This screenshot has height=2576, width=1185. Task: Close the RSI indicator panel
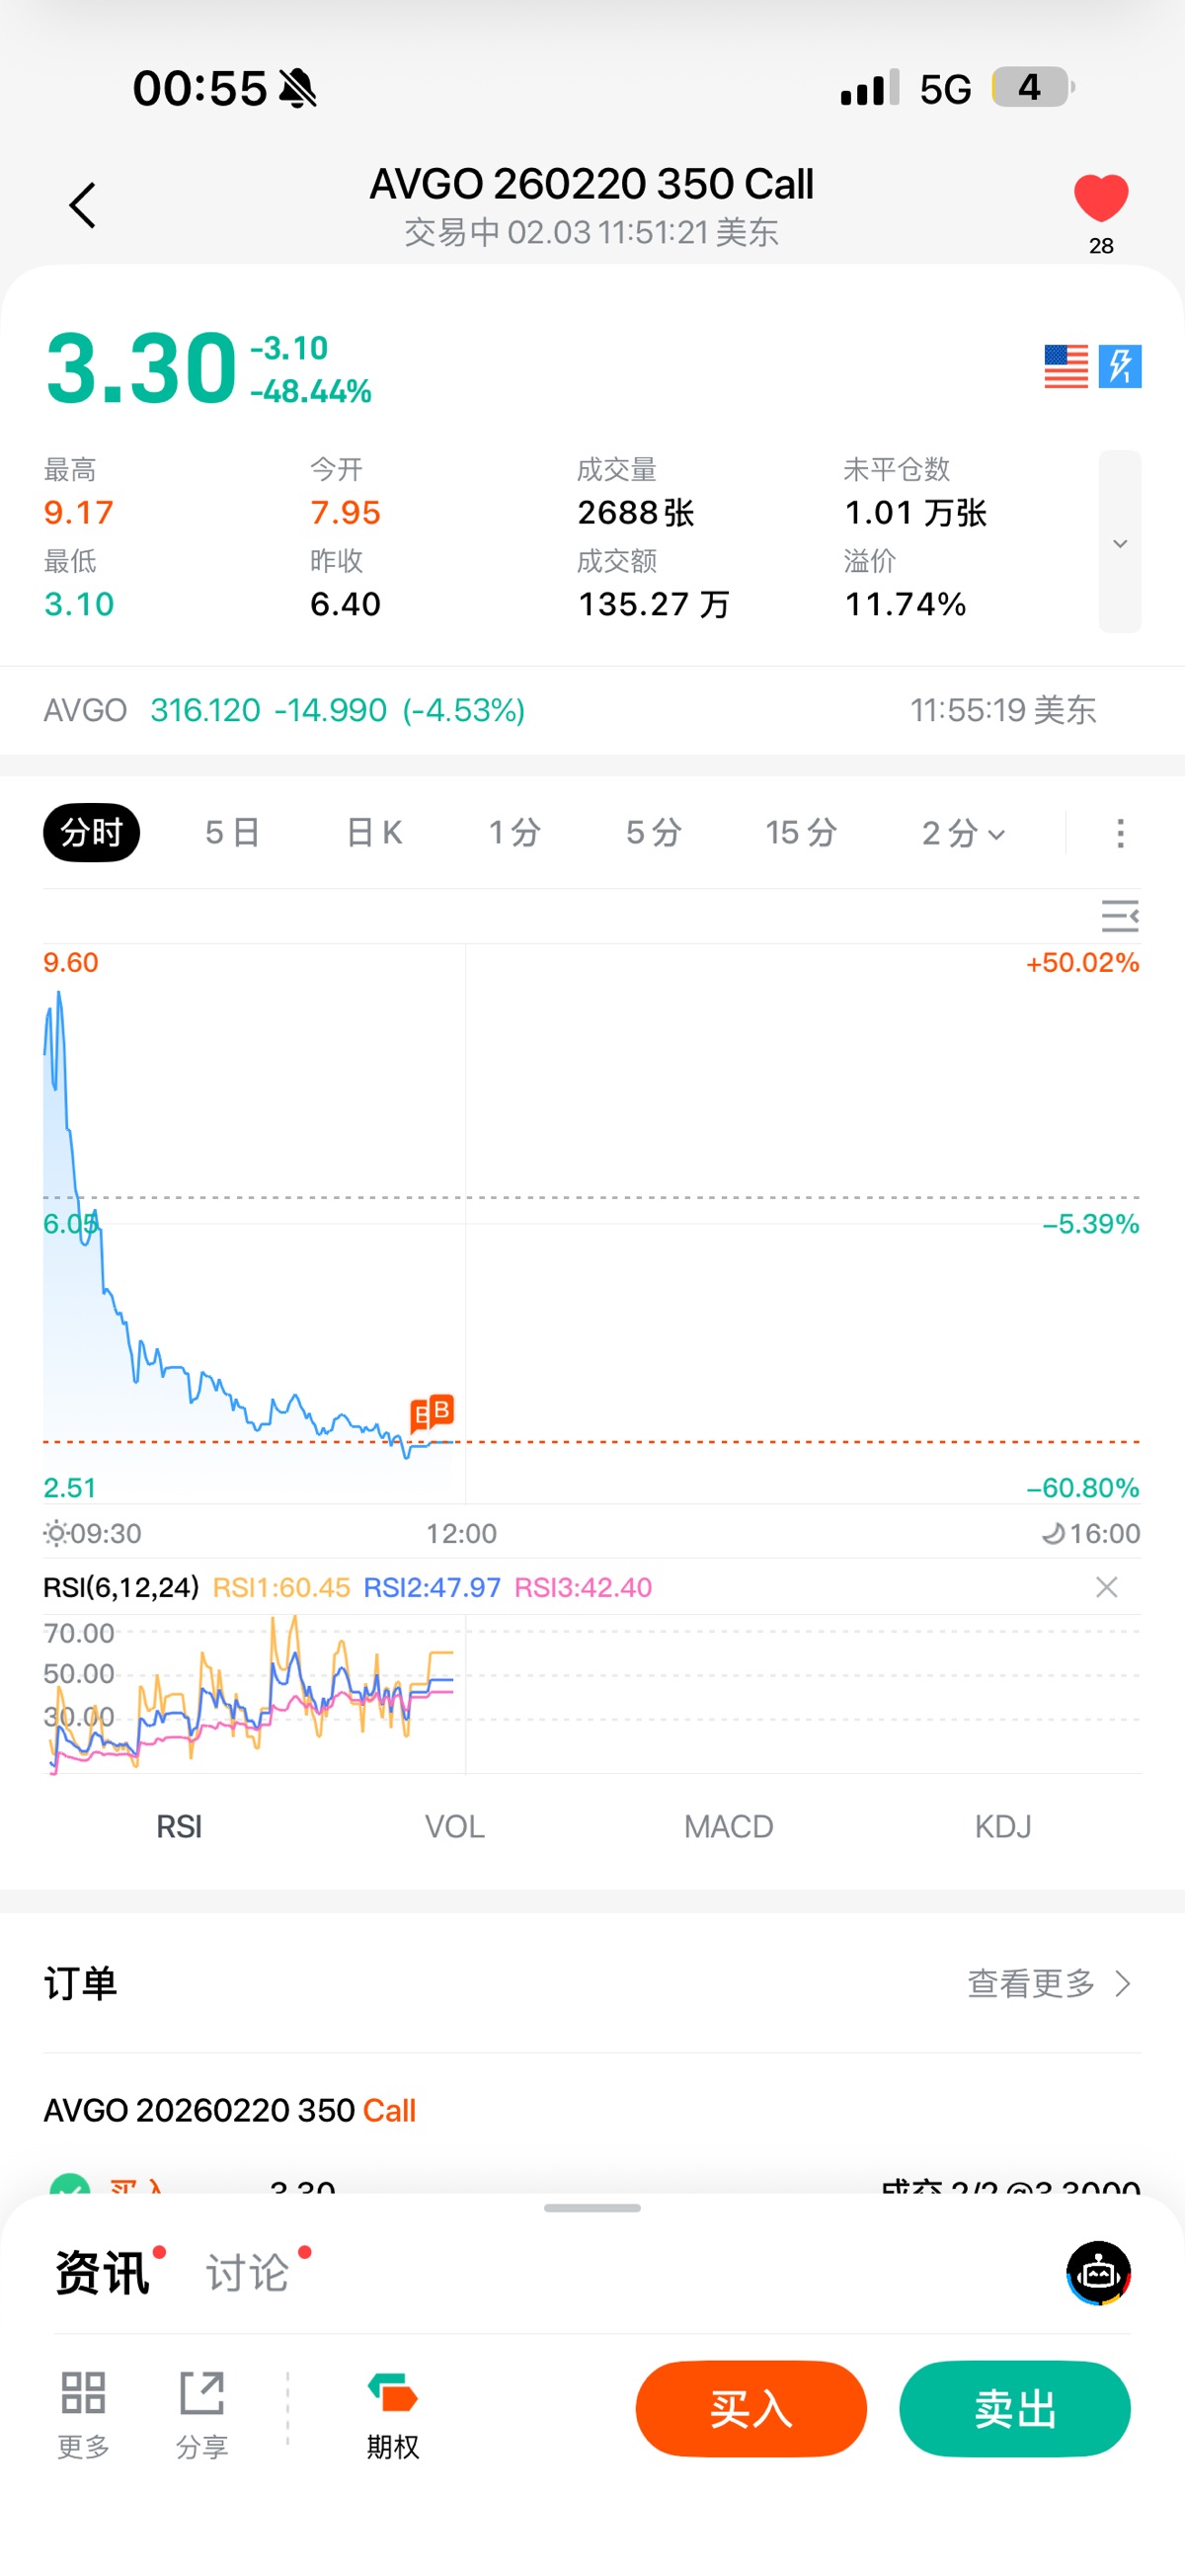tap(1106, 1587)
